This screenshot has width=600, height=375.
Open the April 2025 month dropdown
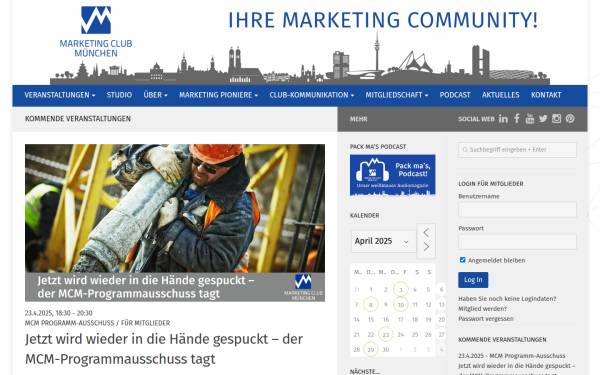(383, 241)
